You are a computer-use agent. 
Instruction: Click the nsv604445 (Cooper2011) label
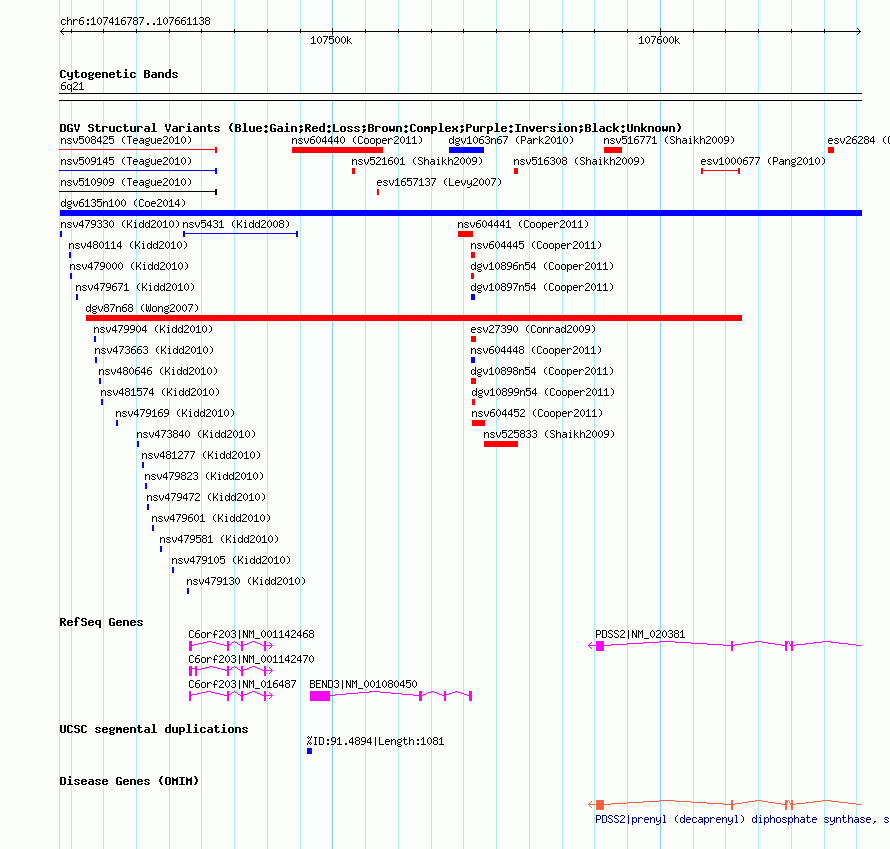coord(536,245)
